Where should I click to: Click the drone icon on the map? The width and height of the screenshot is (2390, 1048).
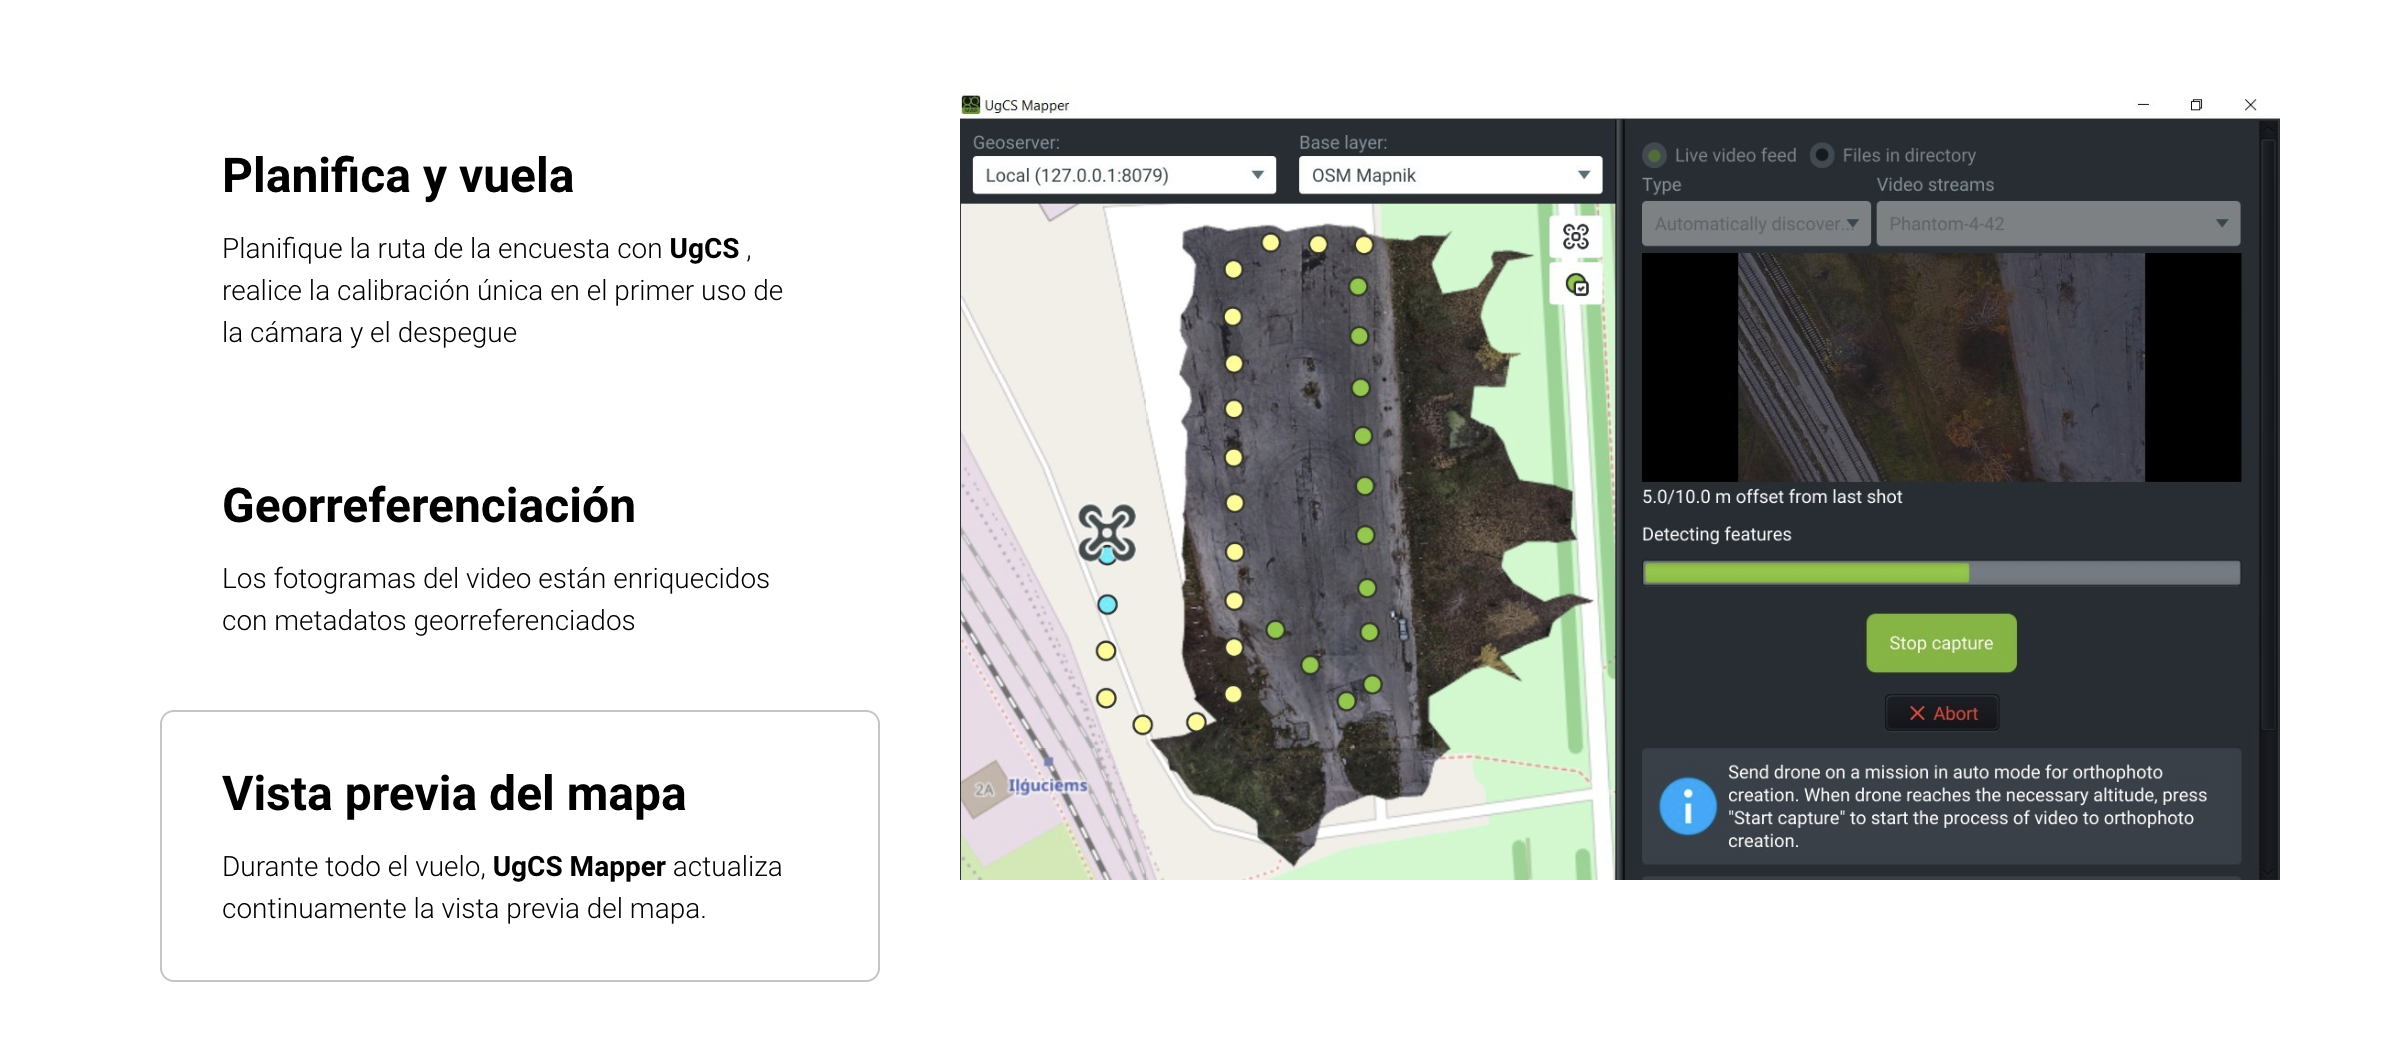(1107, 532)
